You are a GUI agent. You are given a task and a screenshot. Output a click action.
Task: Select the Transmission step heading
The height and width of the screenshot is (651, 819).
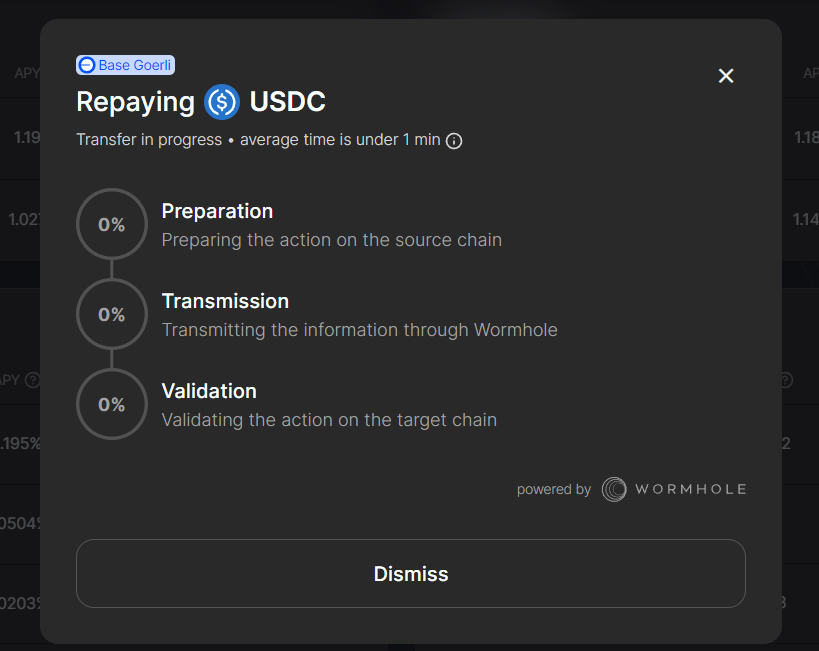point(225,301)
